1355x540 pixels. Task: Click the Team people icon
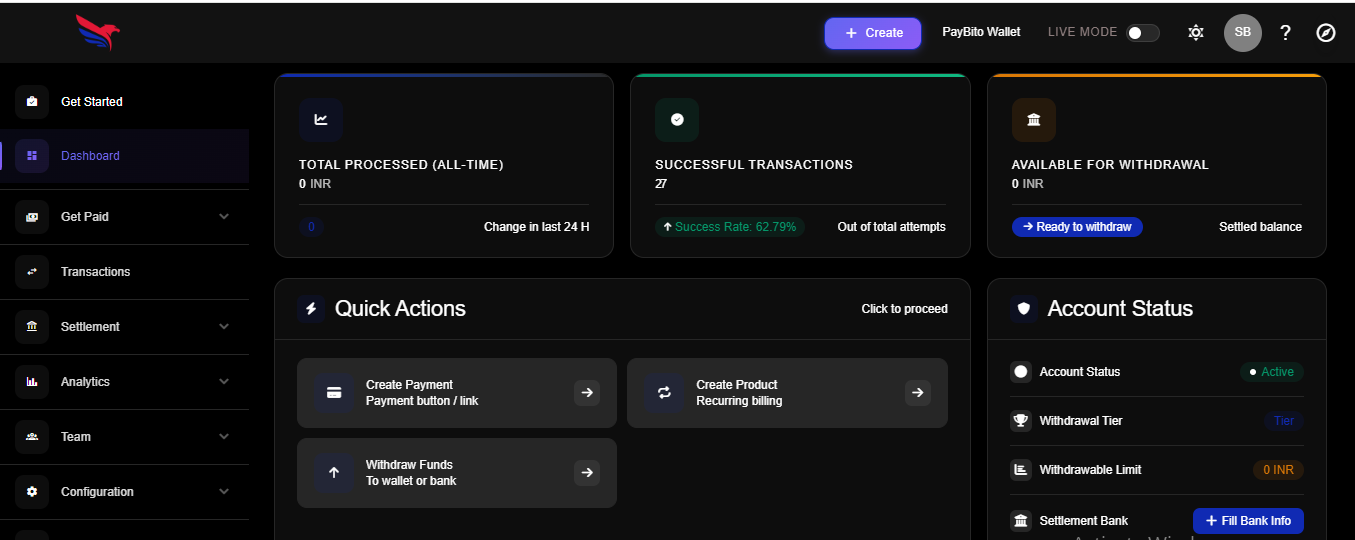(x=32, y=437)
